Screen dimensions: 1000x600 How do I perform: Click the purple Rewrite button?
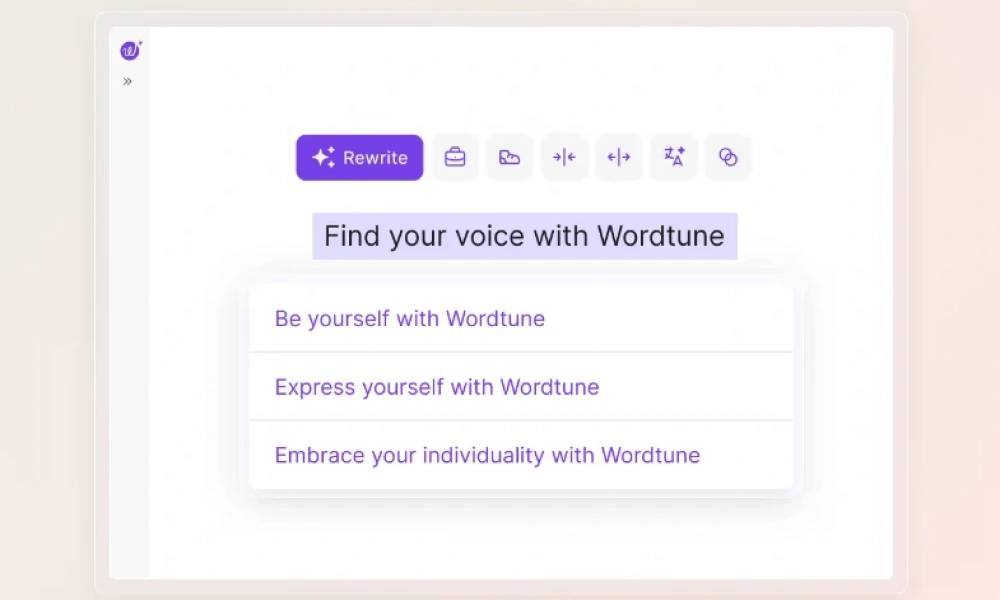click(360, 157)
